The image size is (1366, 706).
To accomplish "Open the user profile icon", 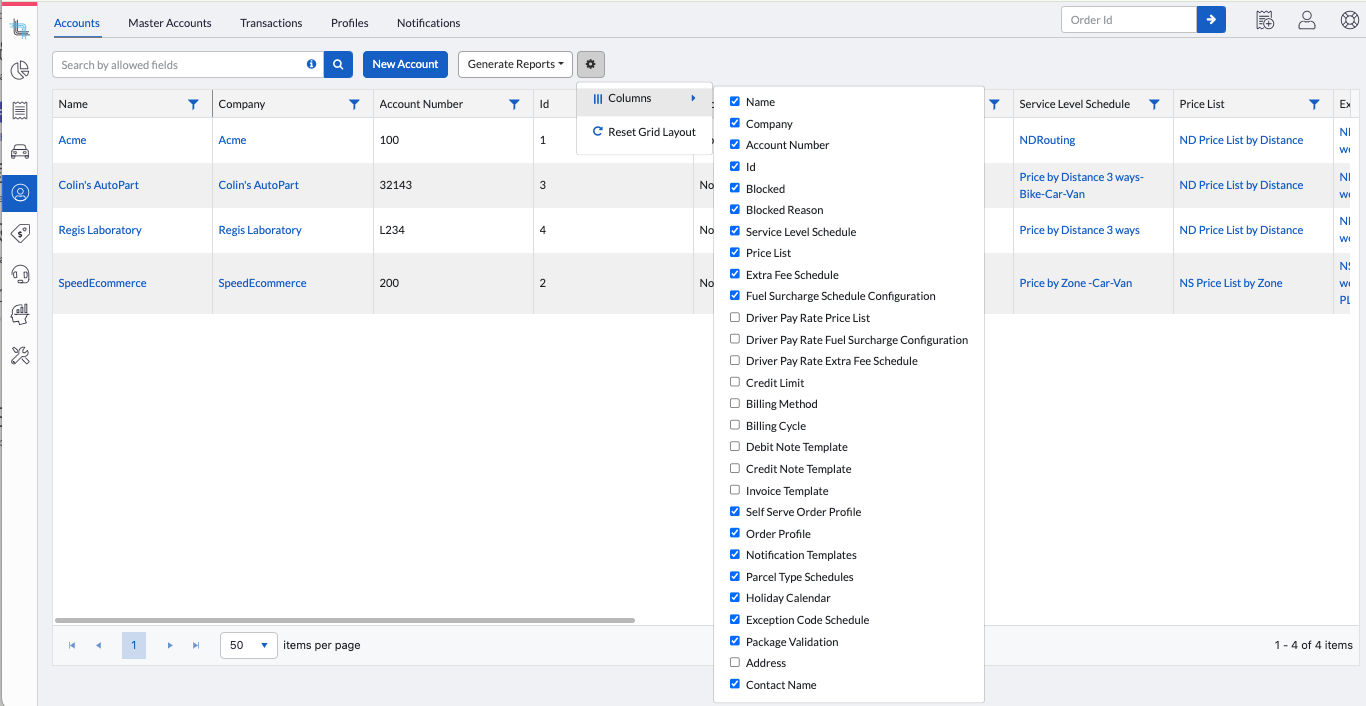I will coord(1307,20).
